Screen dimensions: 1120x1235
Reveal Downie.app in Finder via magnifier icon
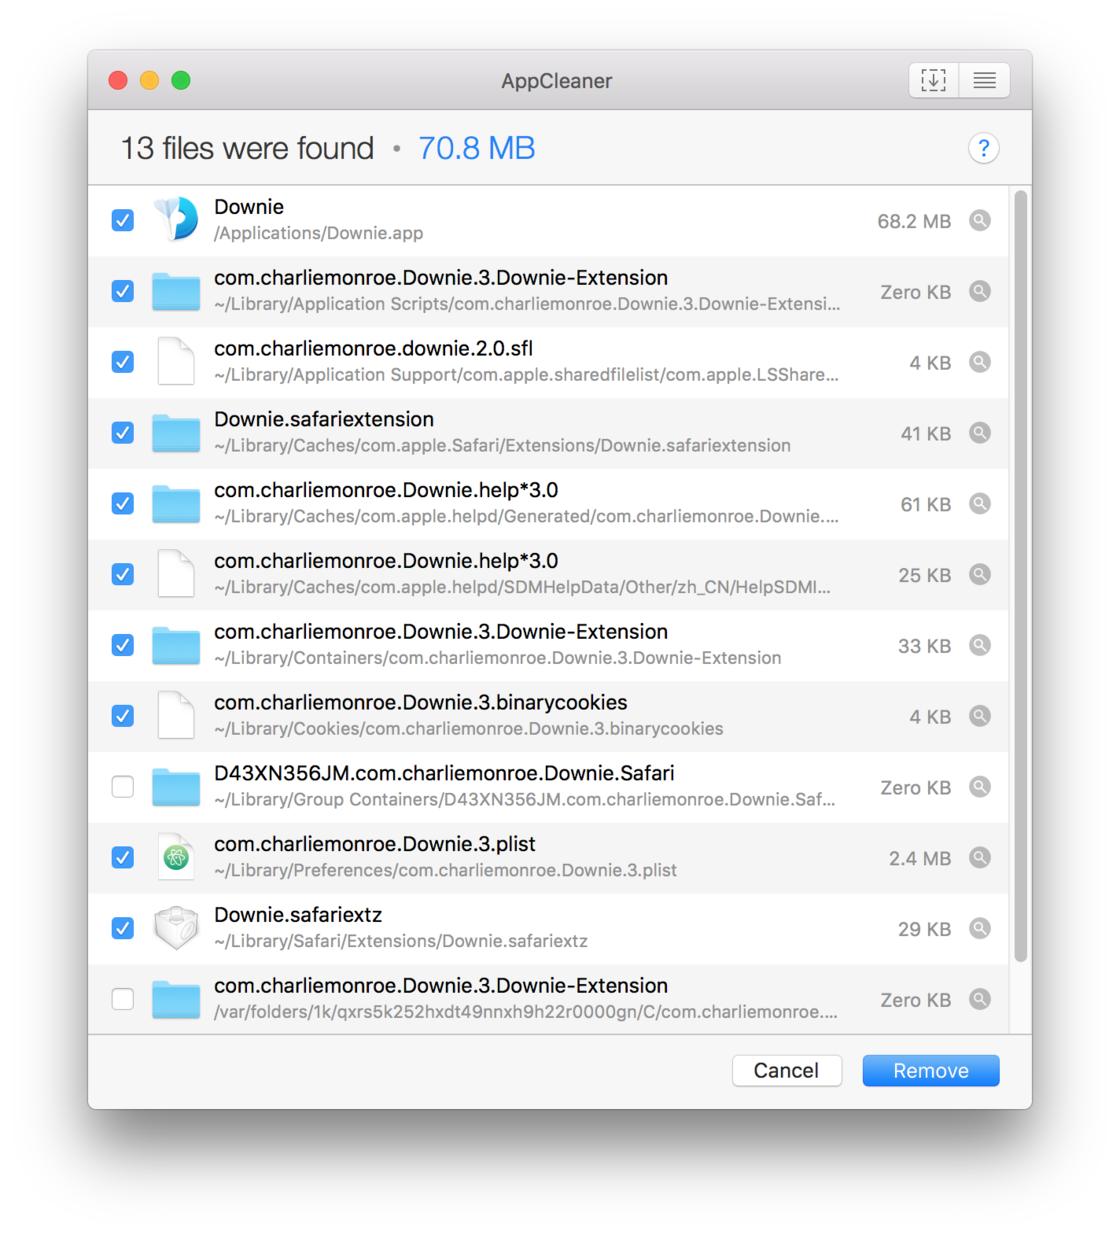980,220
